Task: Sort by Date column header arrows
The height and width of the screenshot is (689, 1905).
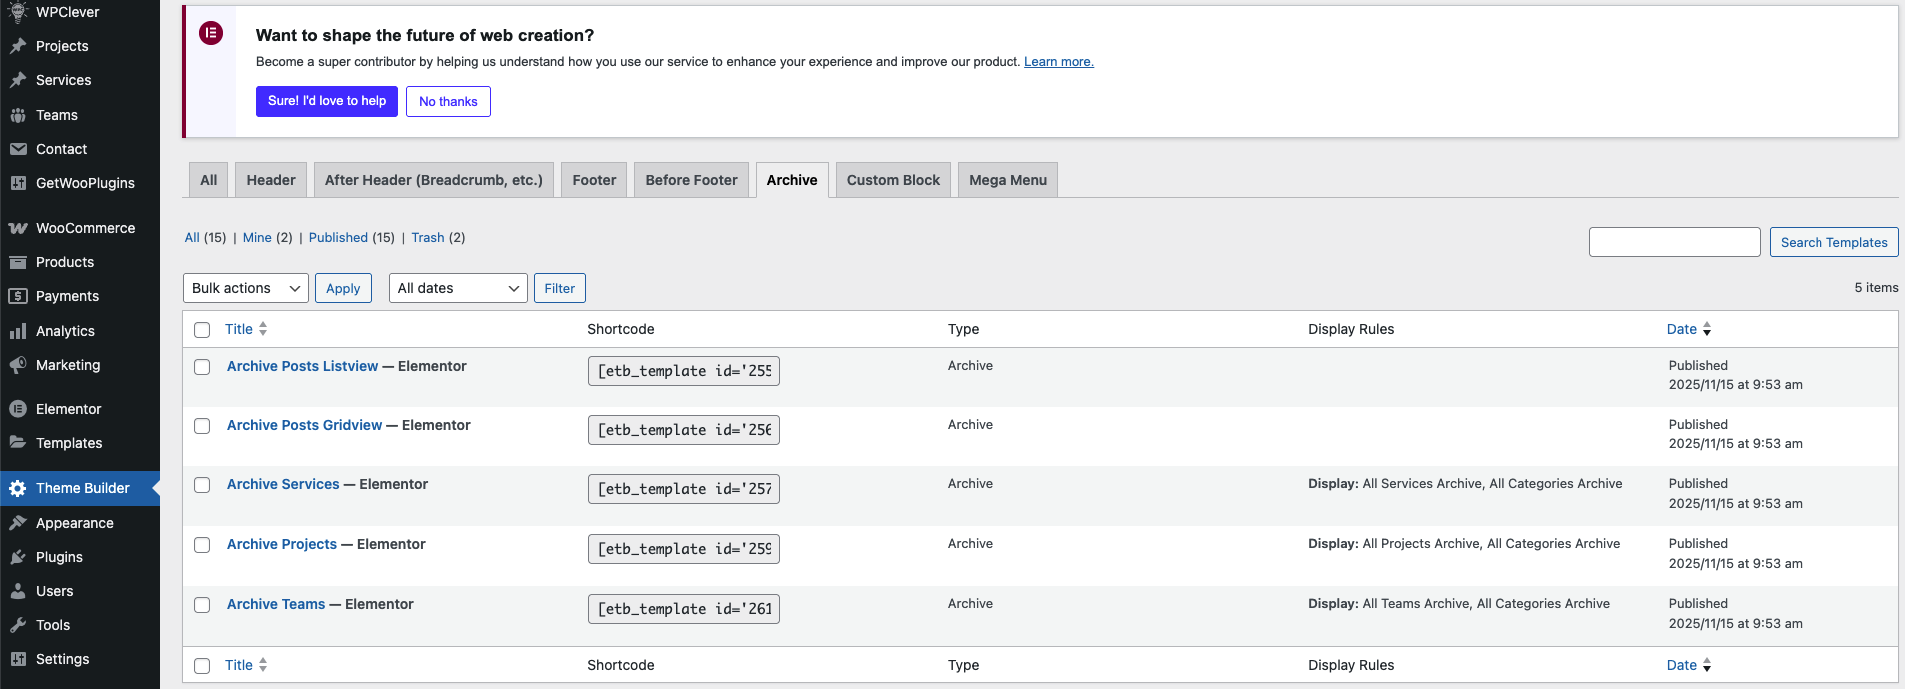Action: pyautogui.click(x=1707, y=329)
